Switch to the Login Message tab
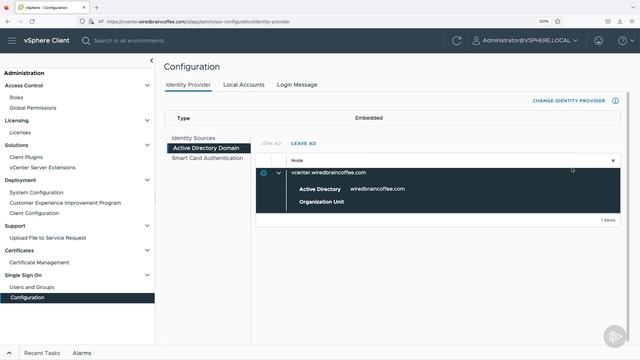This screenshot has height=360, width=640. click(x=297, y=85)
